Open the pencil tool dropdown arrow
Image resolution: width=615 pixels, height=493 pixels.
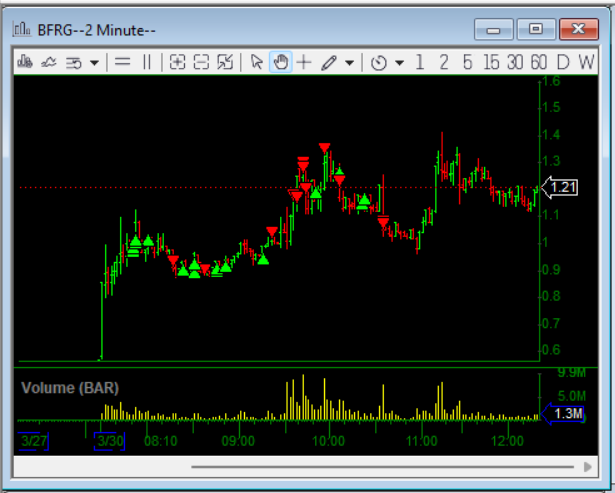[x=349, y=62]
